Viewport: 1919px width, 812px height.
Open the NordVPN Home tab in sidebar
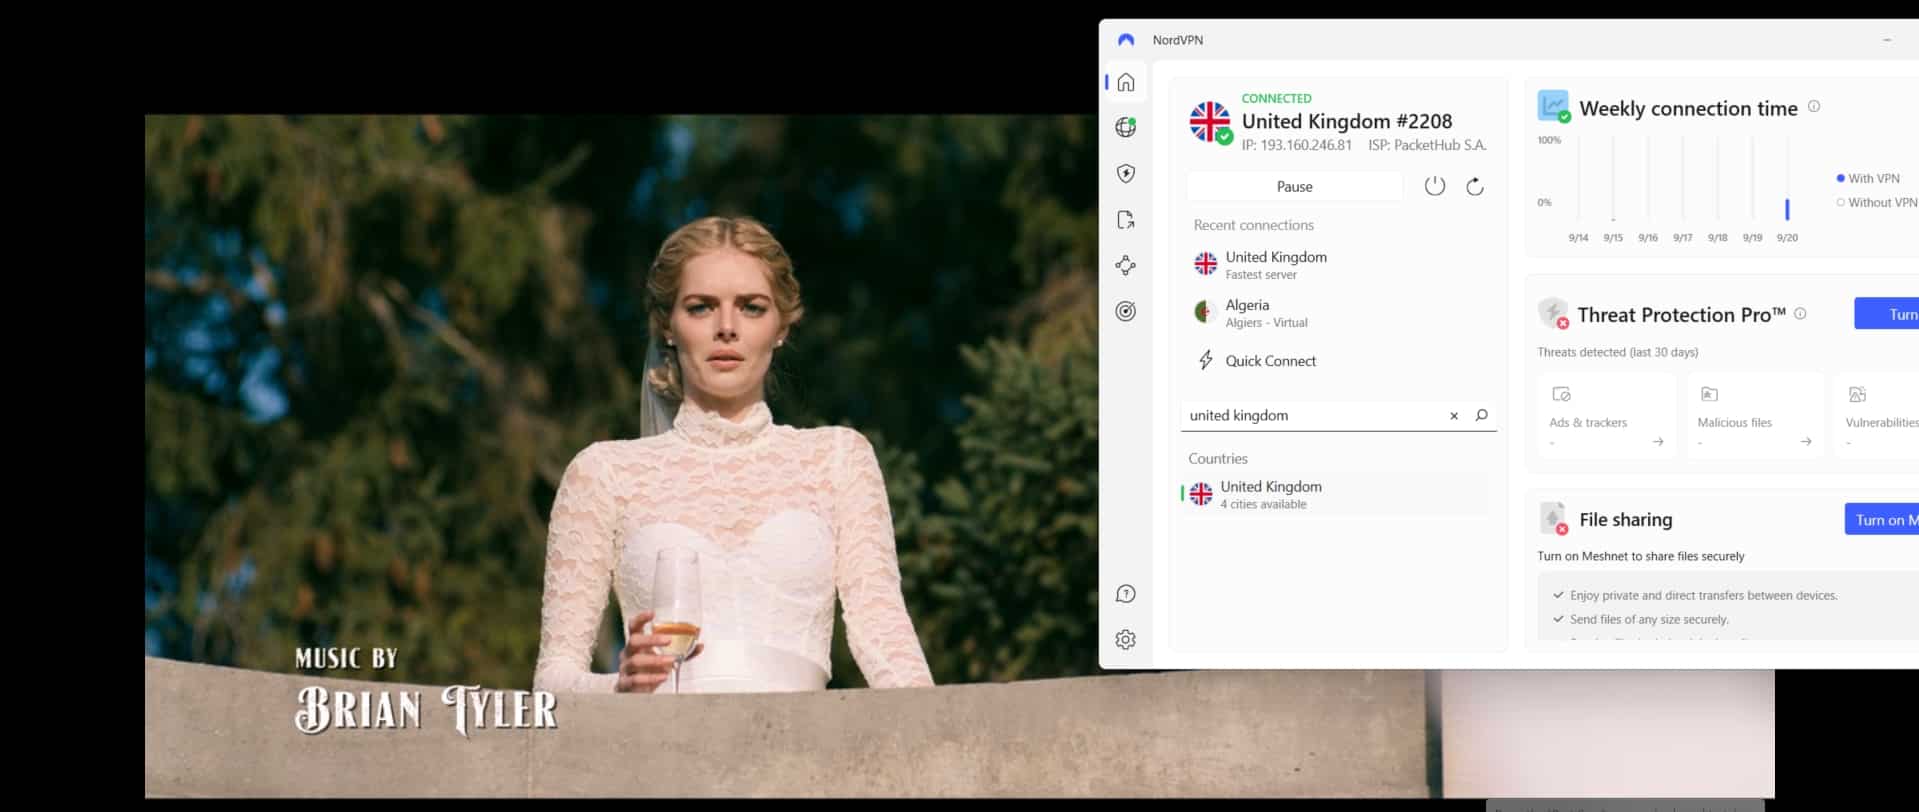(1126, 82)
